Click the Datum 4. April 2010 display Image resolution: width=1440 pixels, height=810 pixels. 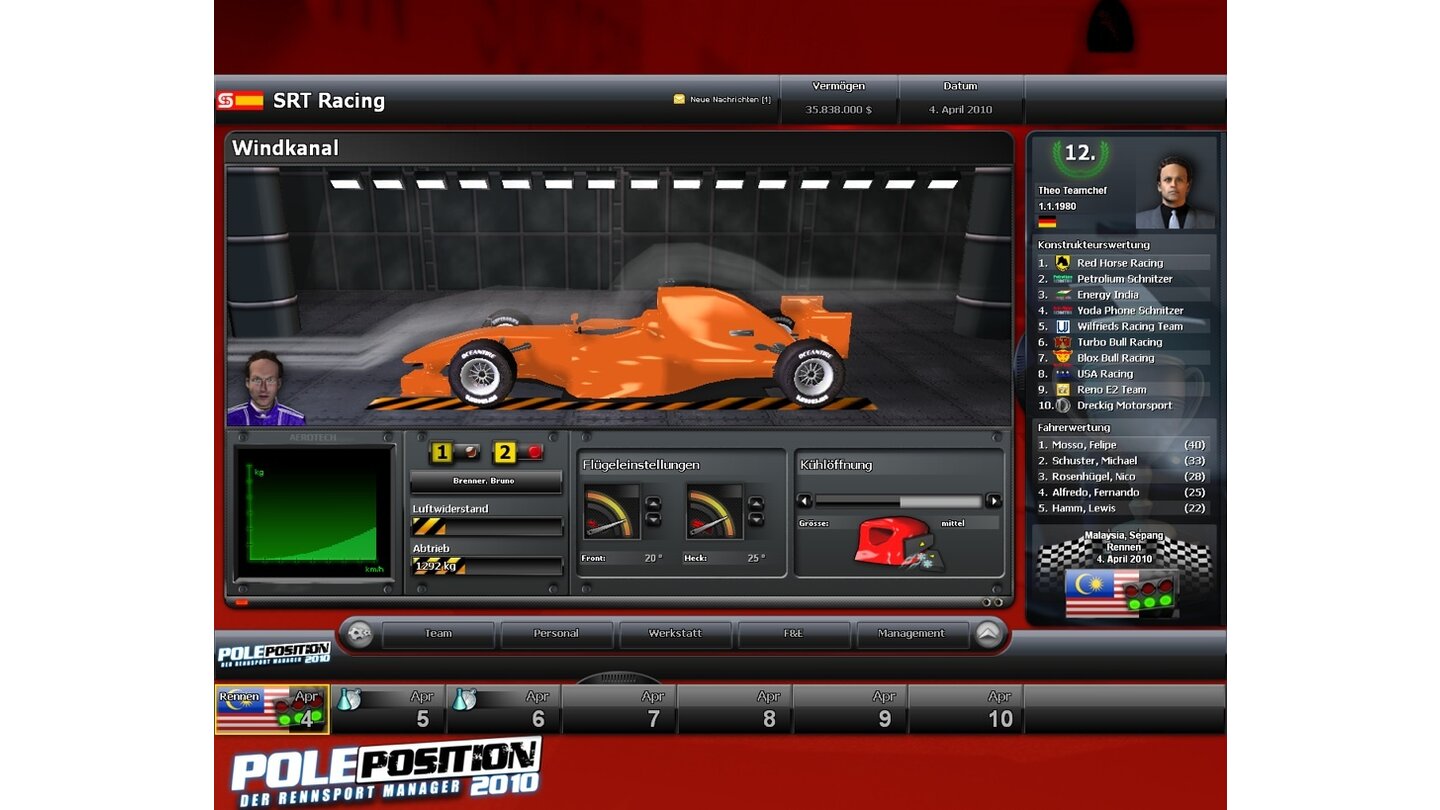click(x=960, y=99)
